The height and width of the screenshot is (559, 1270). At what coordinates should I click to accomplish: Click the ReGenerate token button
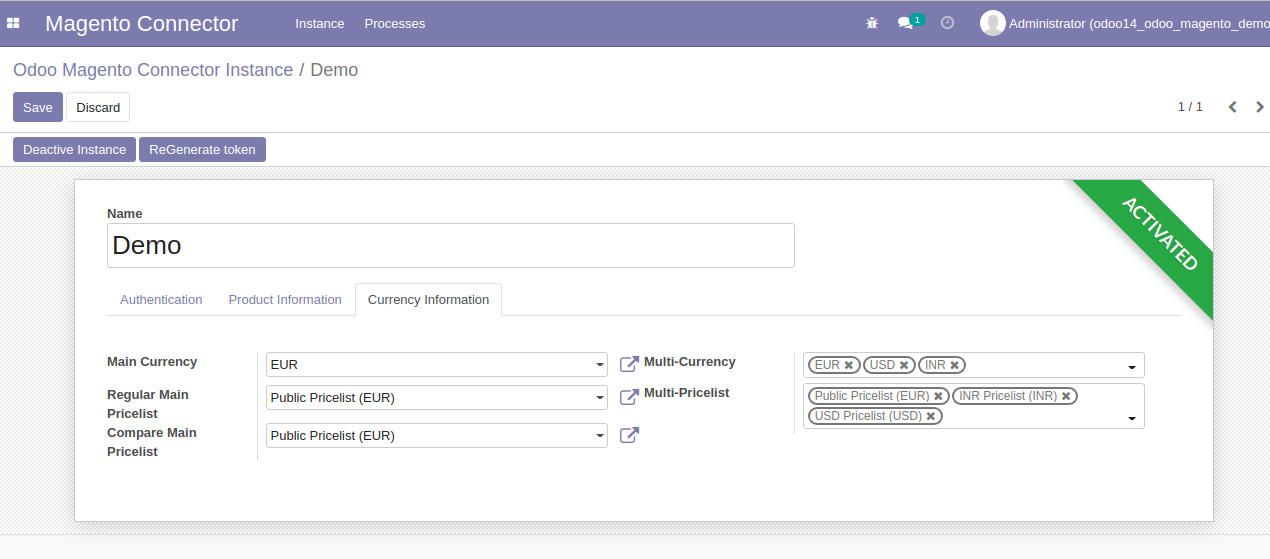202,149
